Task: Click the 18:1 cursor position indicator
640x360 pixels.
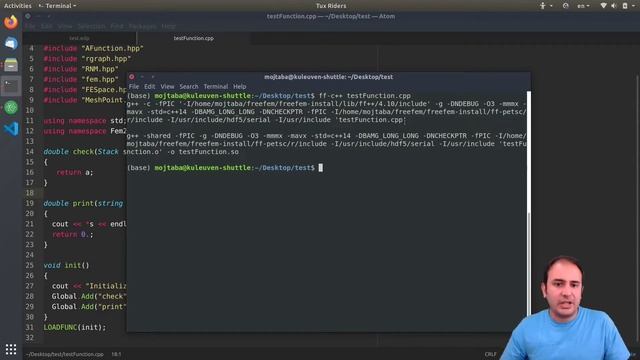Action: click(x=116, y=354)
